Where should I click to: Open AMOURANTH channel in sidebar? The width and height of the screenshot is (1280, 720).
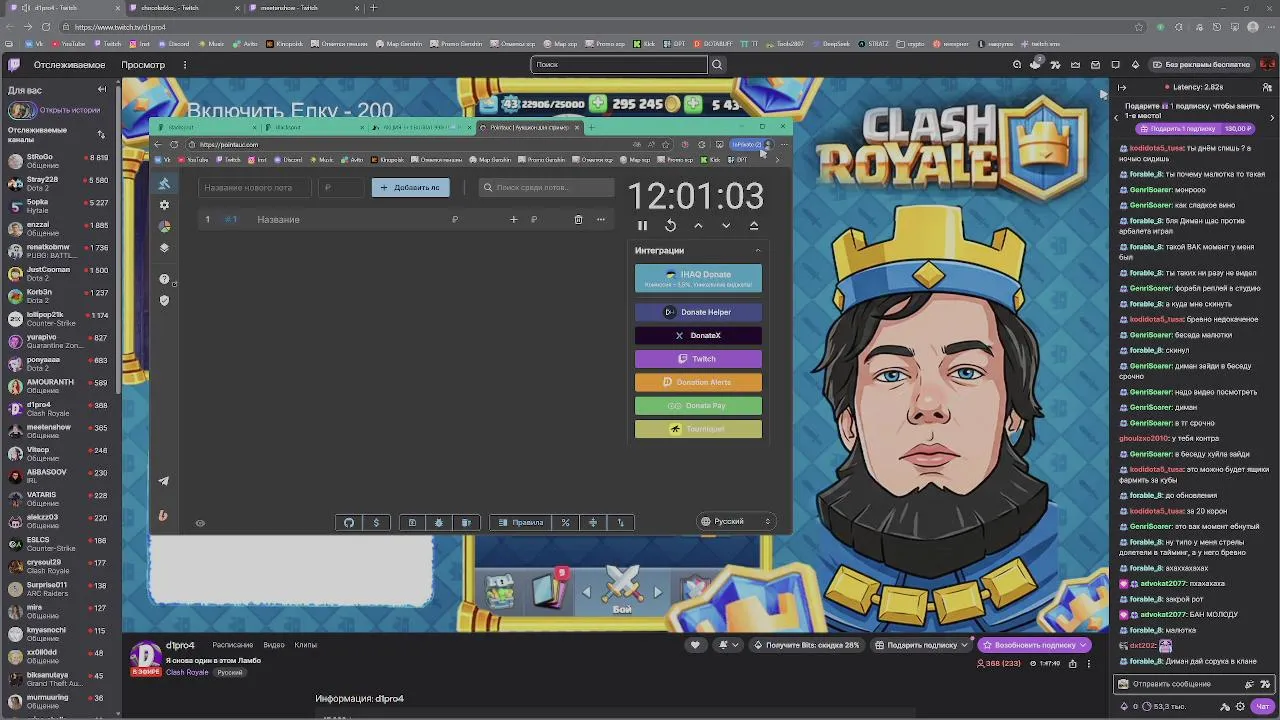point(60,386)
